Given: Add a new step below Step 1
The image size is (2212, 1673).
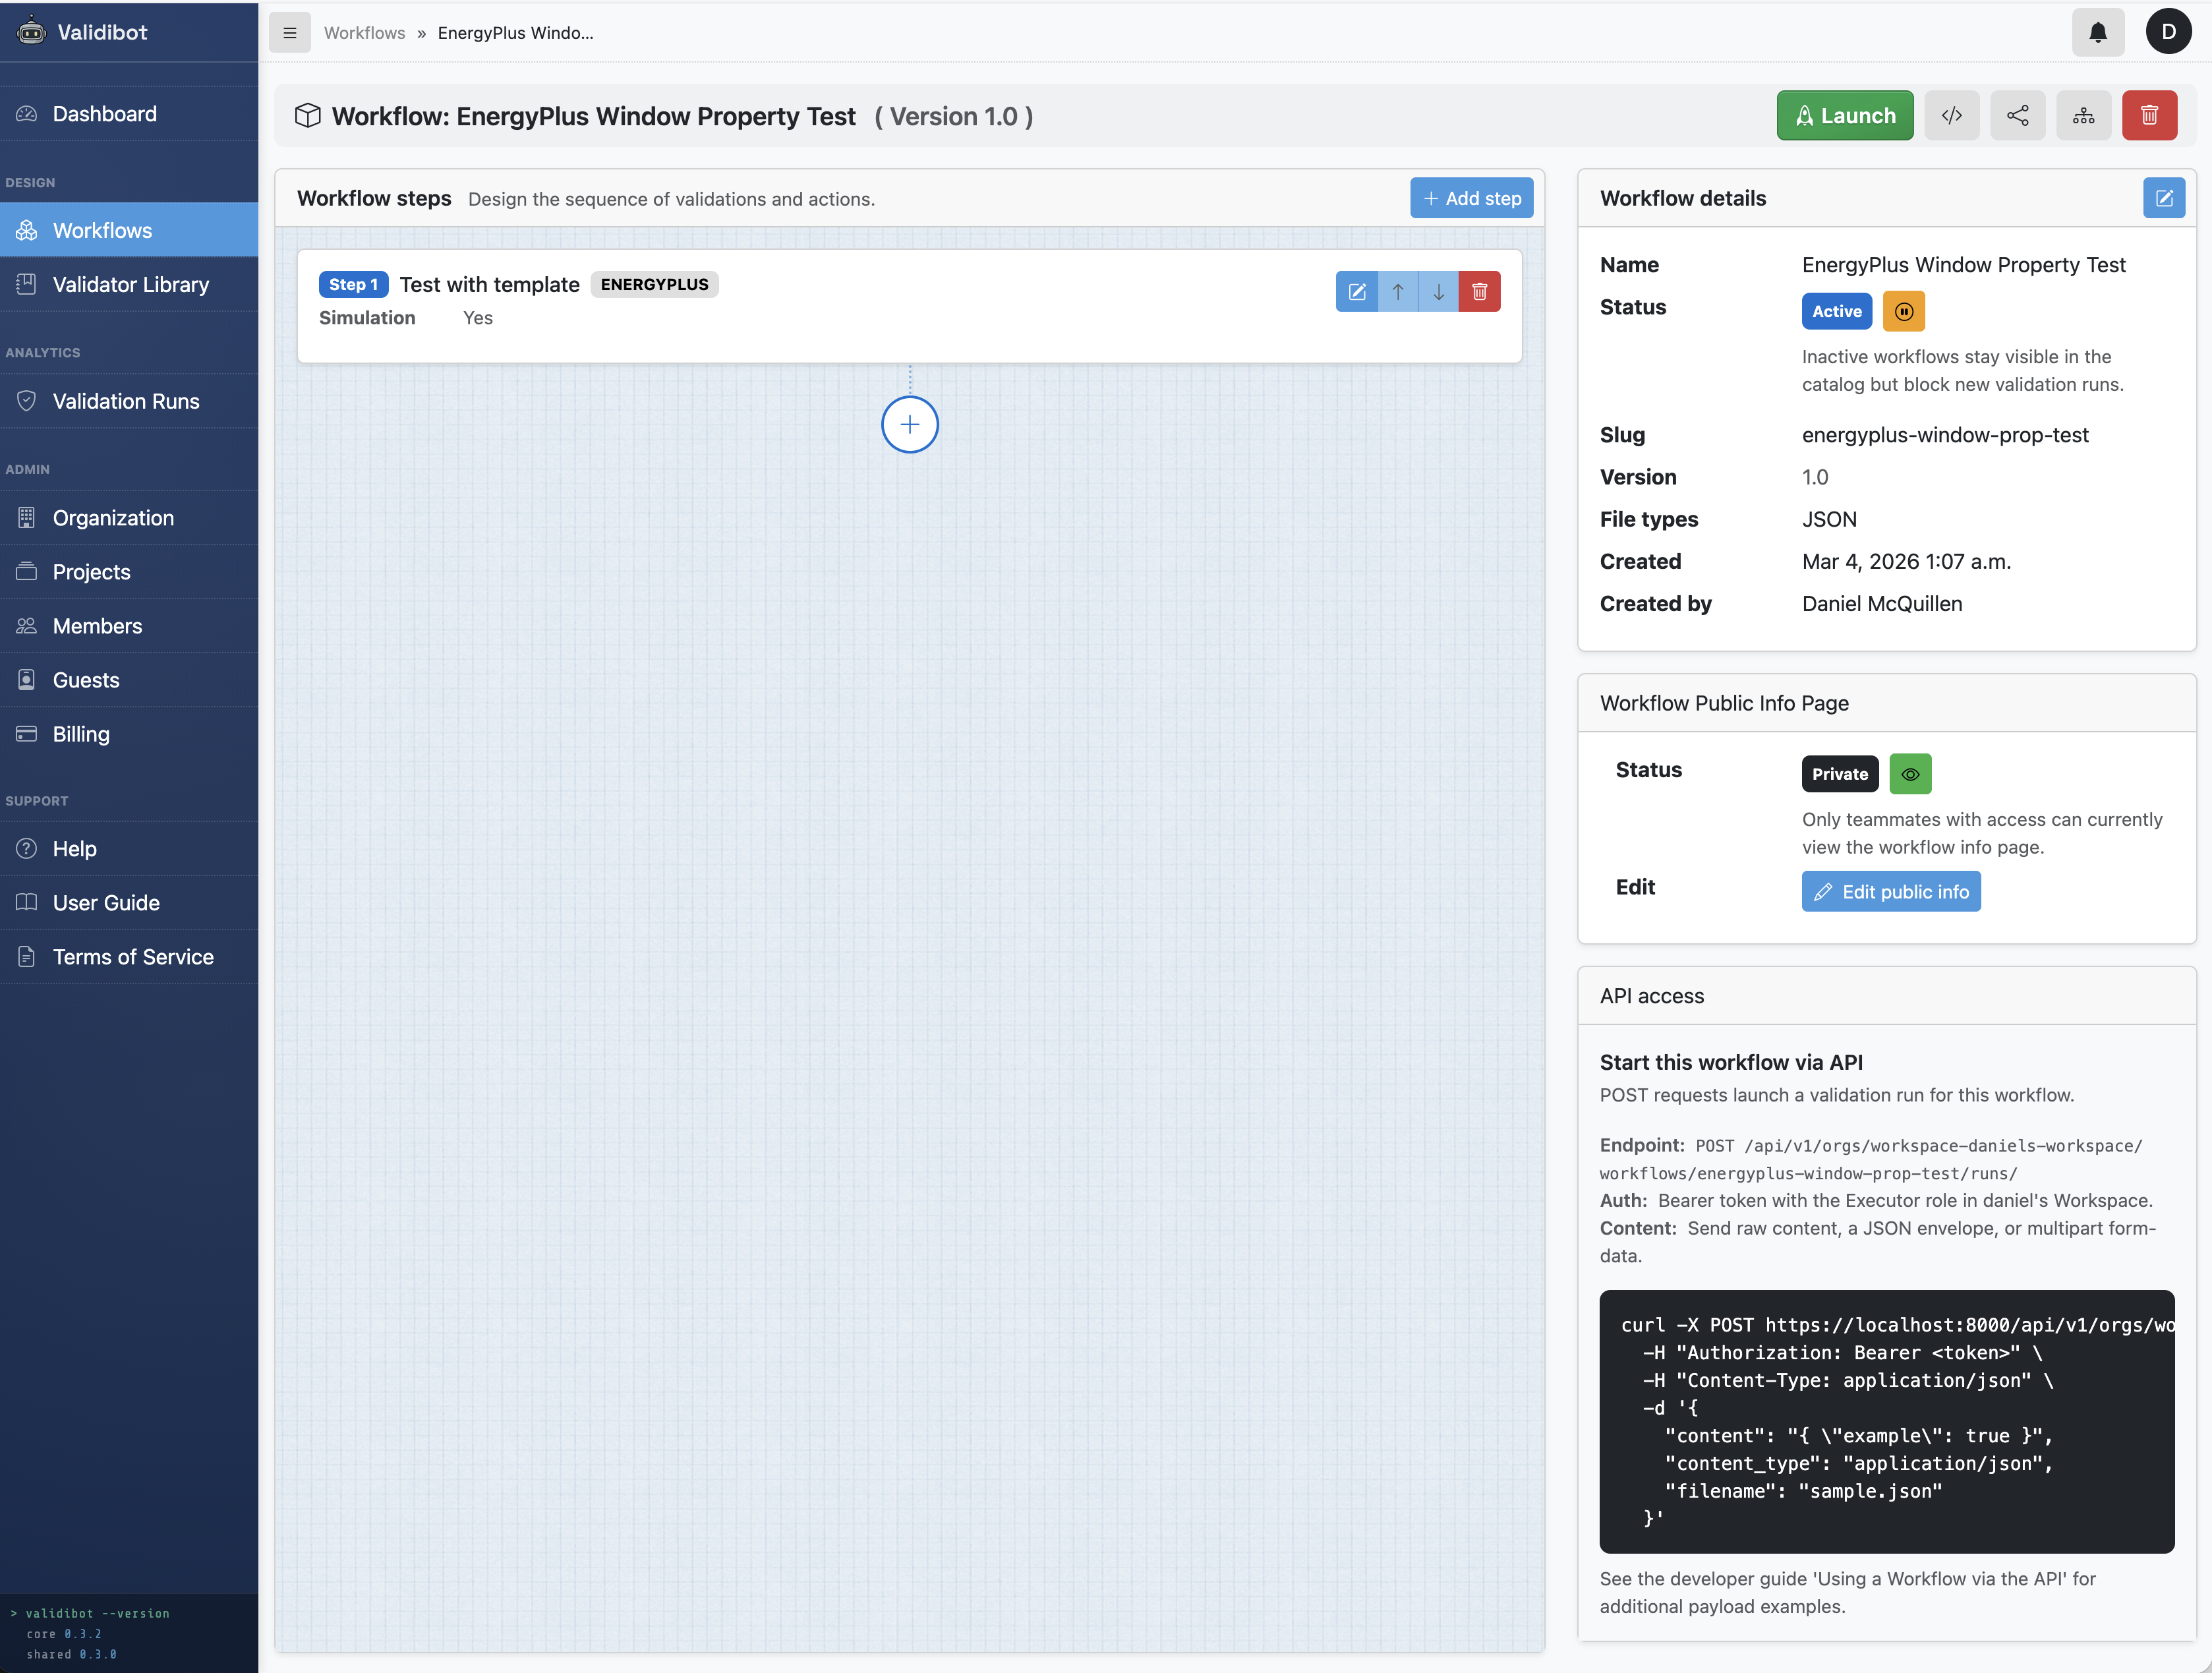Looking at the screenshot, I should [x=908, y=424].
